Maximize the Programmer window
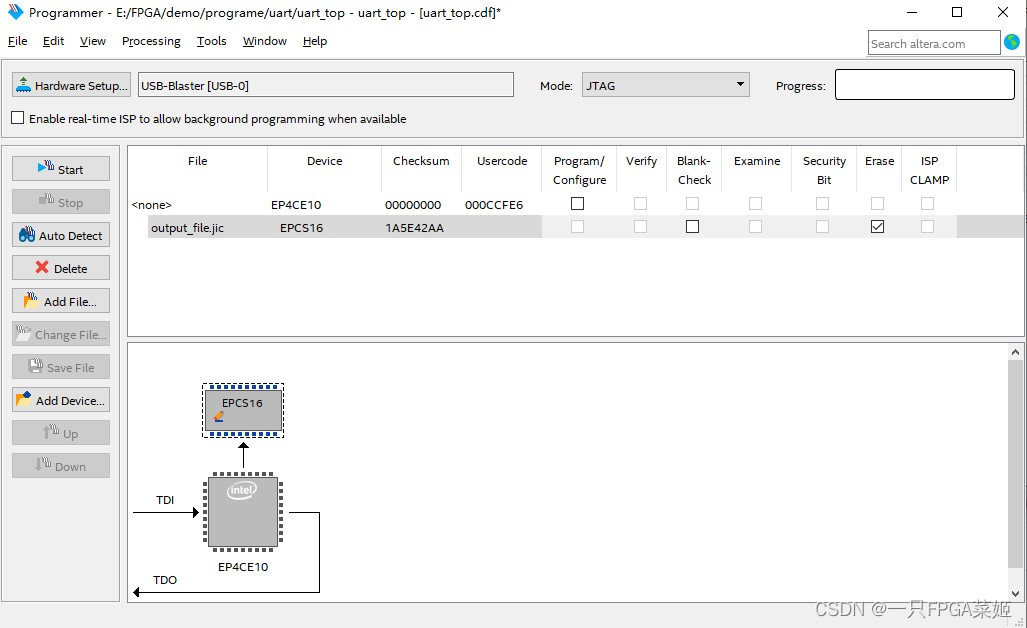Image resolution: width=1027 pixels, height=628 pixels. click(x=957, y=12)
